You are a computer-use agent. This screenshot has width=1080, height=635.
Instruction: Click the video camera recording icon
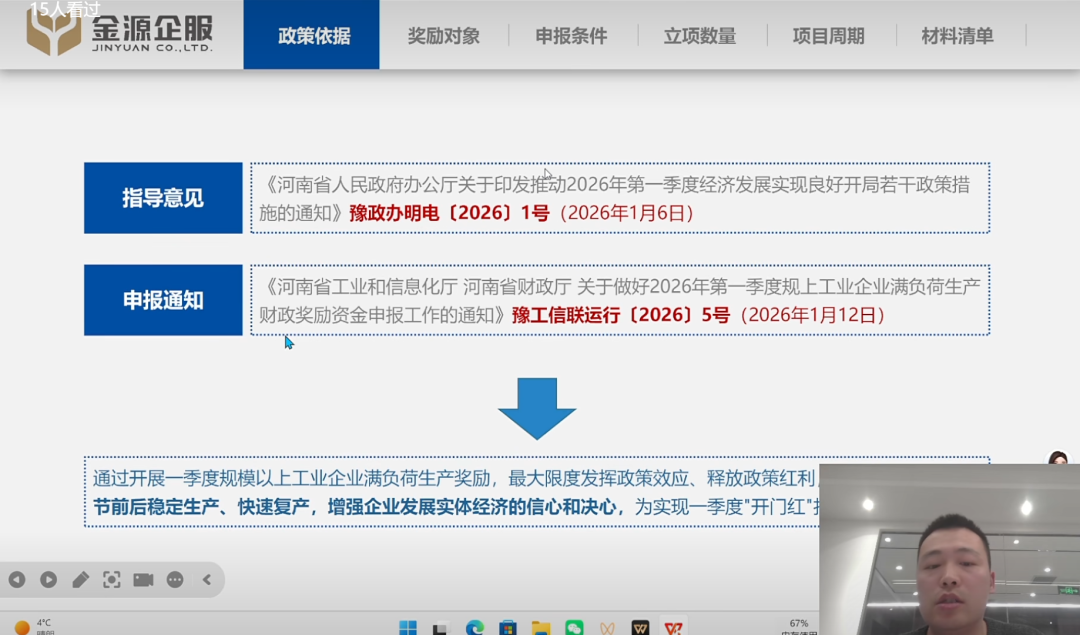tap(143, 579)
